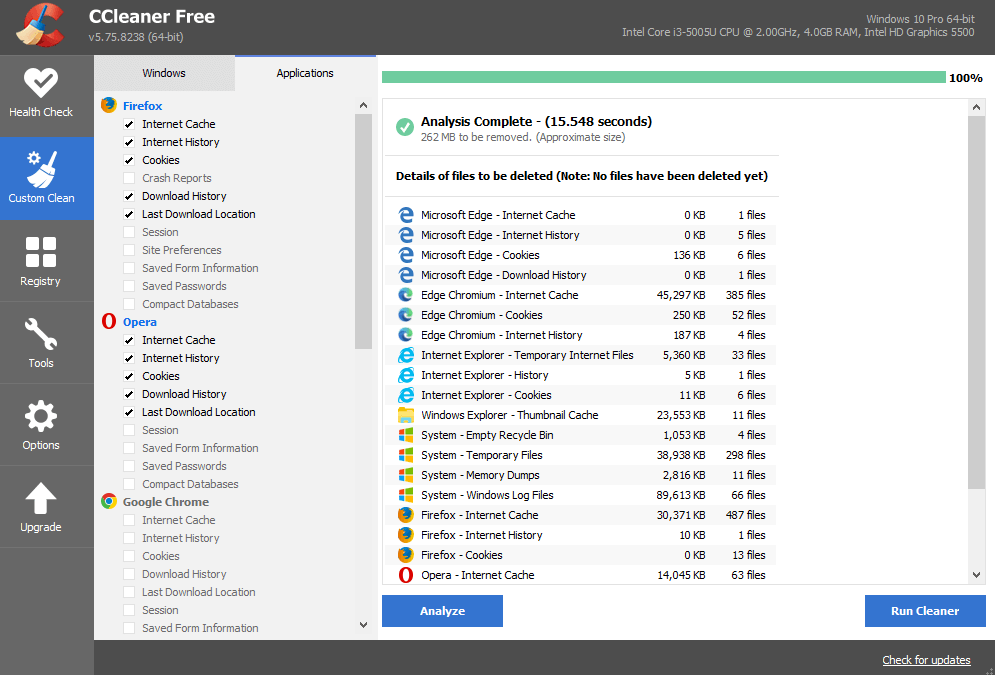Click the results panel scroll down arrow

click(x=977, y=575)
